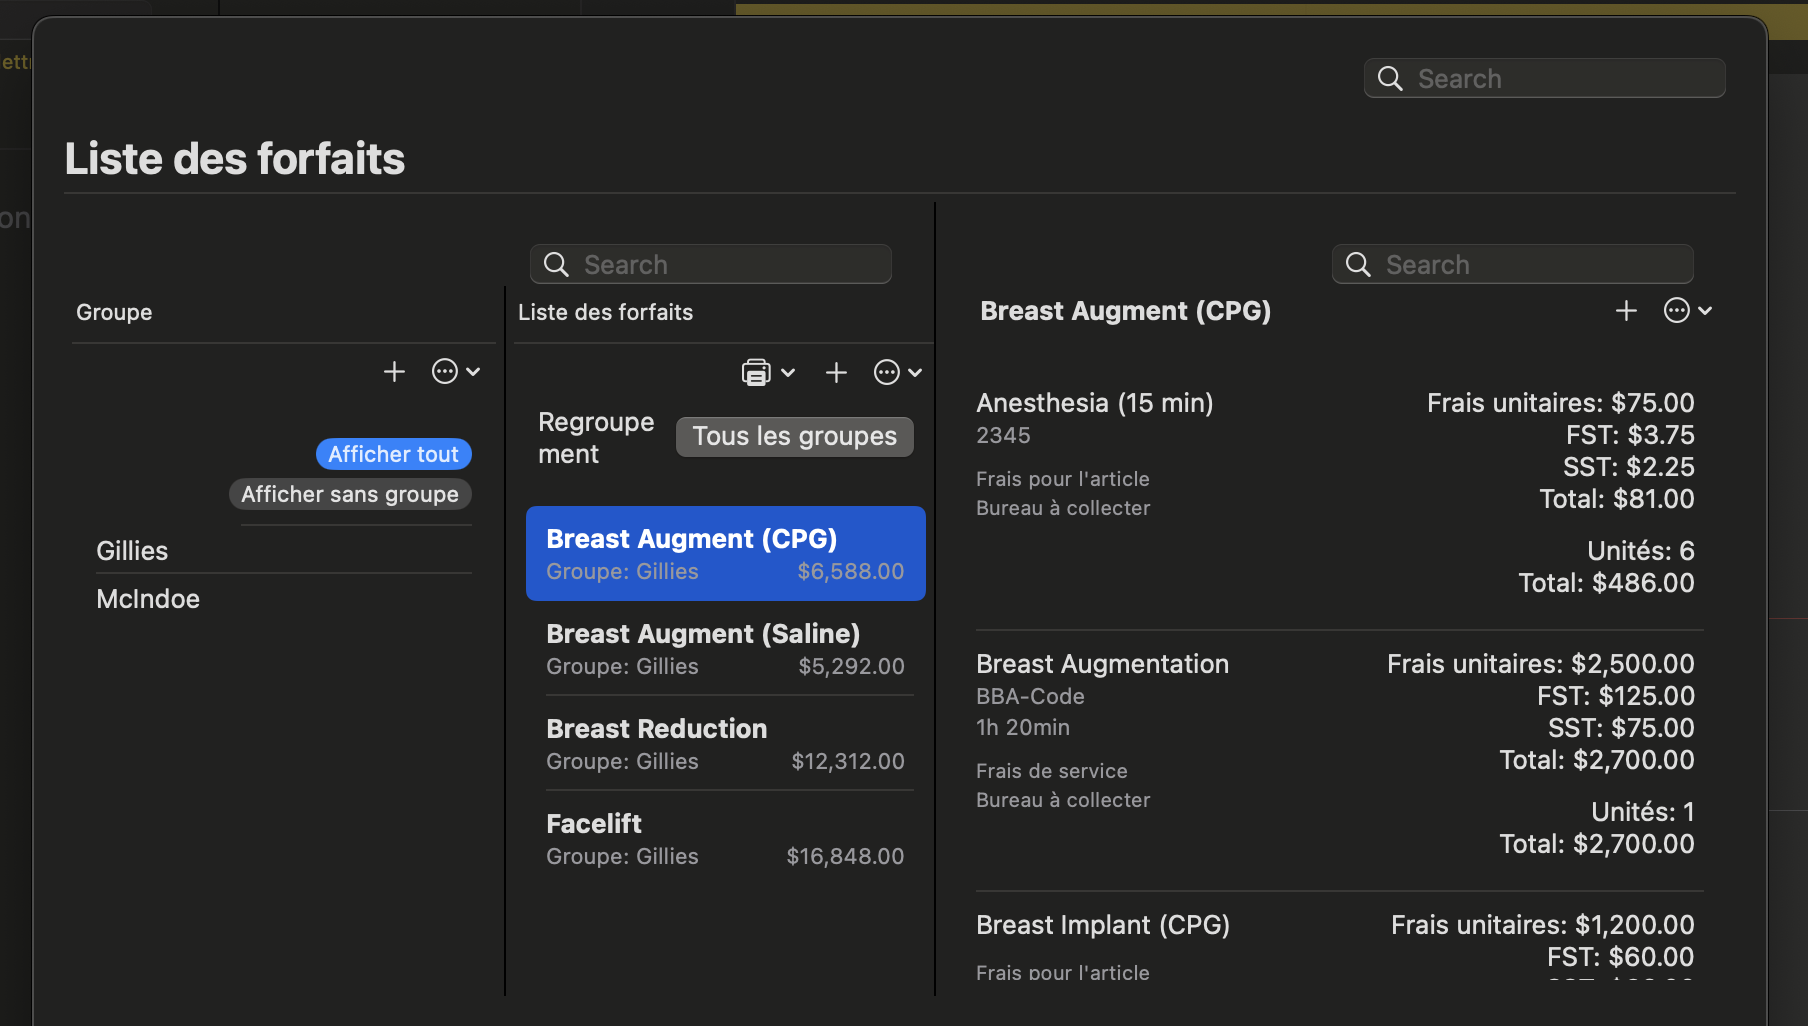Select the Facelift forfait
The width and height of the screenshot is (1808, 1026).
coord(725,838)
